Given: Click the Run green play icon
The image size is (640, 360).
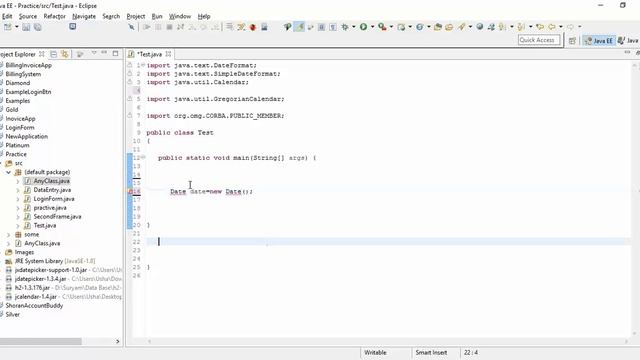Looking at the screenshot, I should [363, 27].
